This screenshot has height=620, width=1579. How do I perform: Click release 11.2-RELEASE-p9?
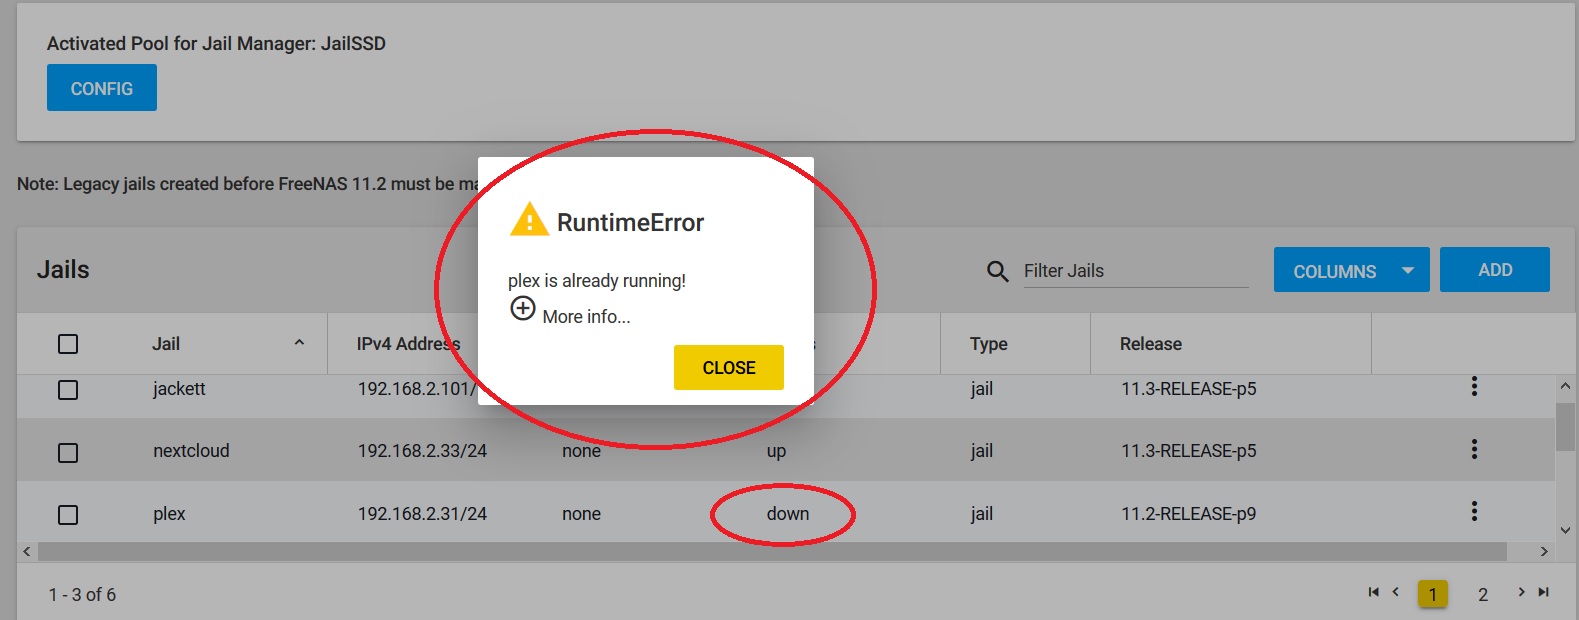coord(1188,514)
